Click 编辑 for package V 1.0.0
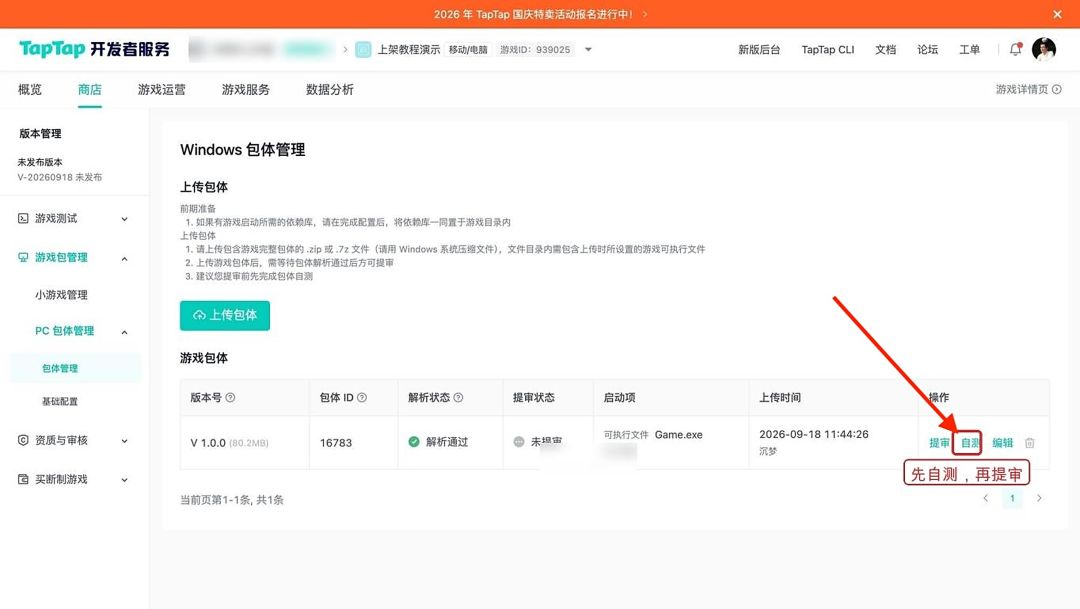Viewport: 1080px width, 609px height. pos(1002,443)
